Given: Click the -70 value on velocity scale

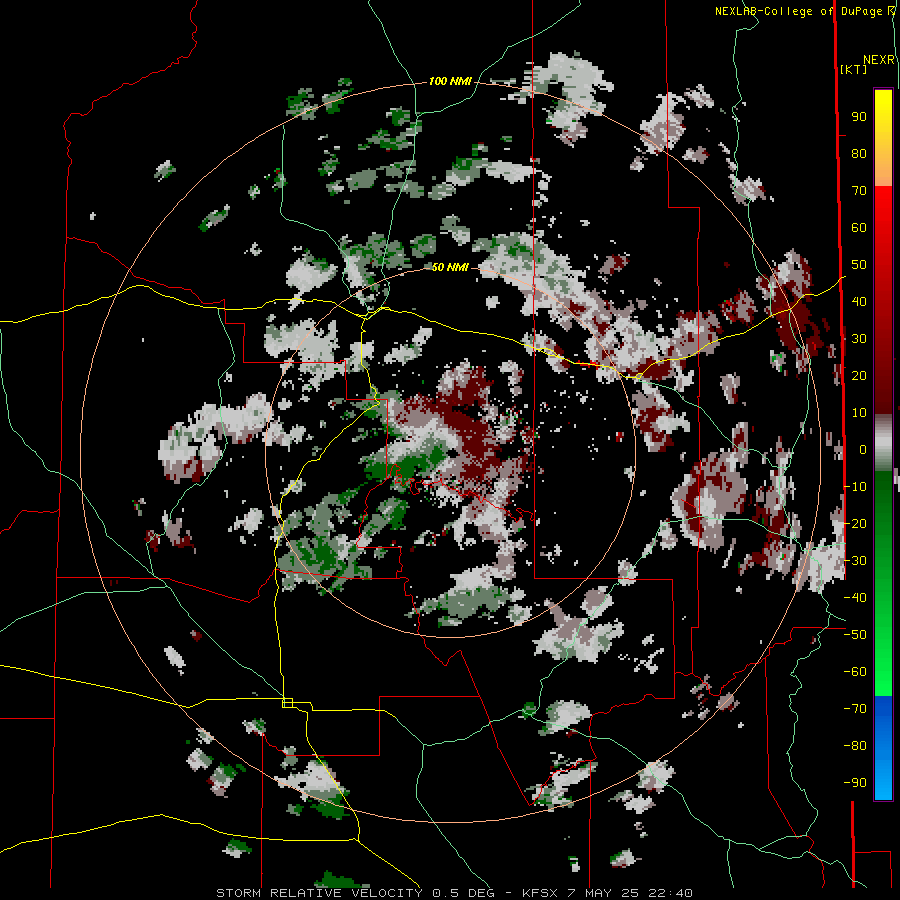Looking at the screenshot, I should coord(855,709).
